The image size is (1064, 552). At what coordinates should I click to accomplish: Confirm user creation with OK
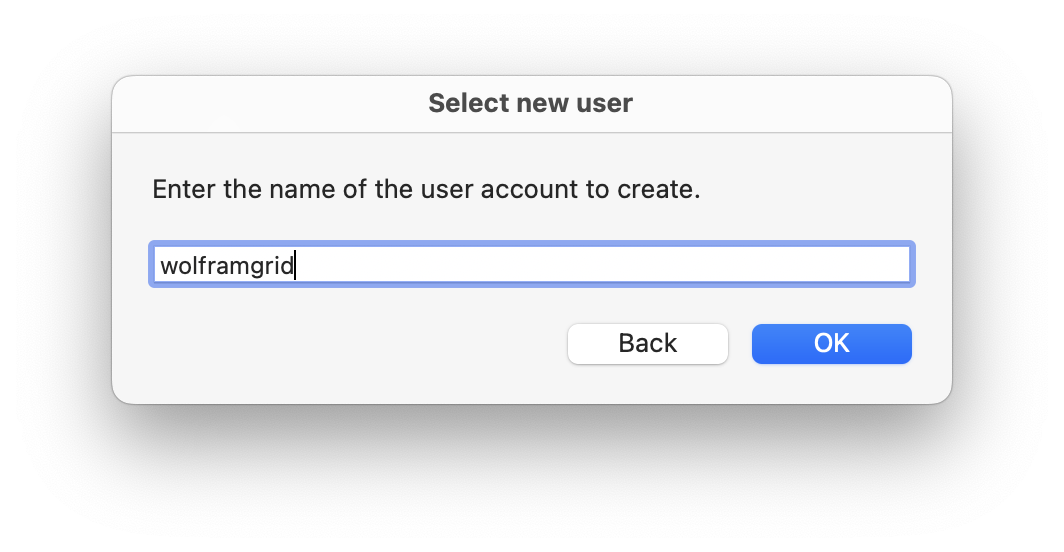point(831,344)
